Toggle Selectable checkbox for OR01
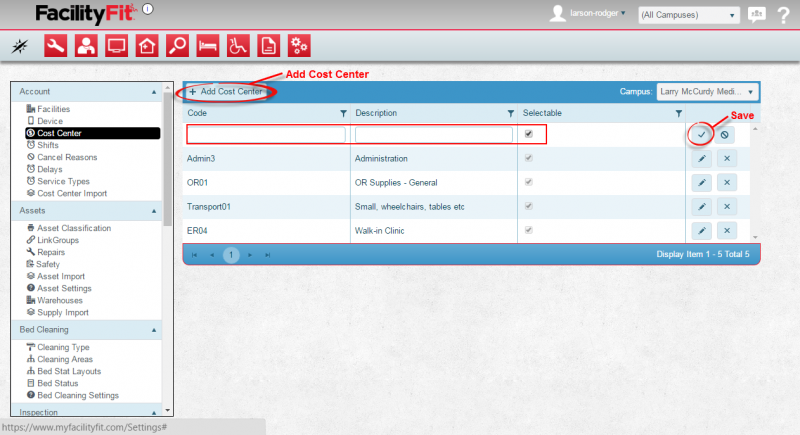Image resolution: width=800 pixels, height=435 pixels. (x=529, y=182)
